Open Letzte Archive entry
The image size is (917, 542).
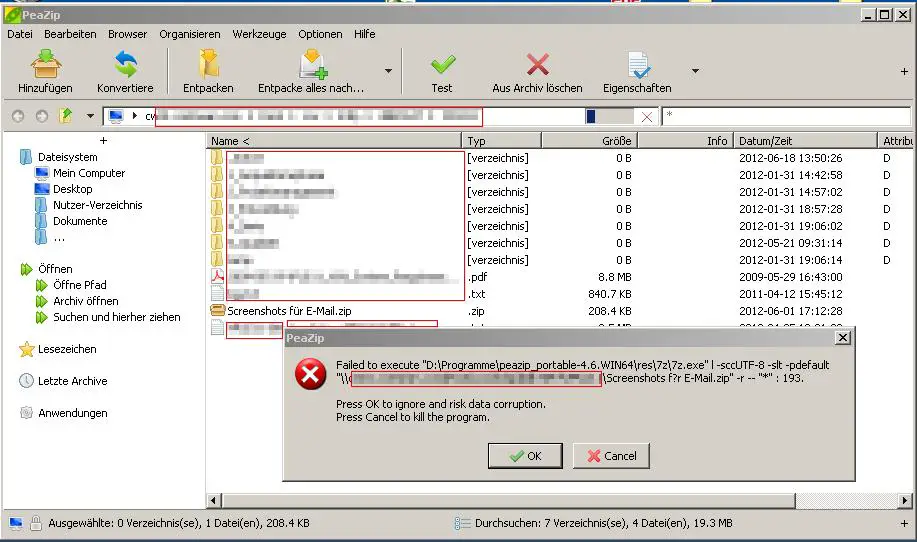73,381
